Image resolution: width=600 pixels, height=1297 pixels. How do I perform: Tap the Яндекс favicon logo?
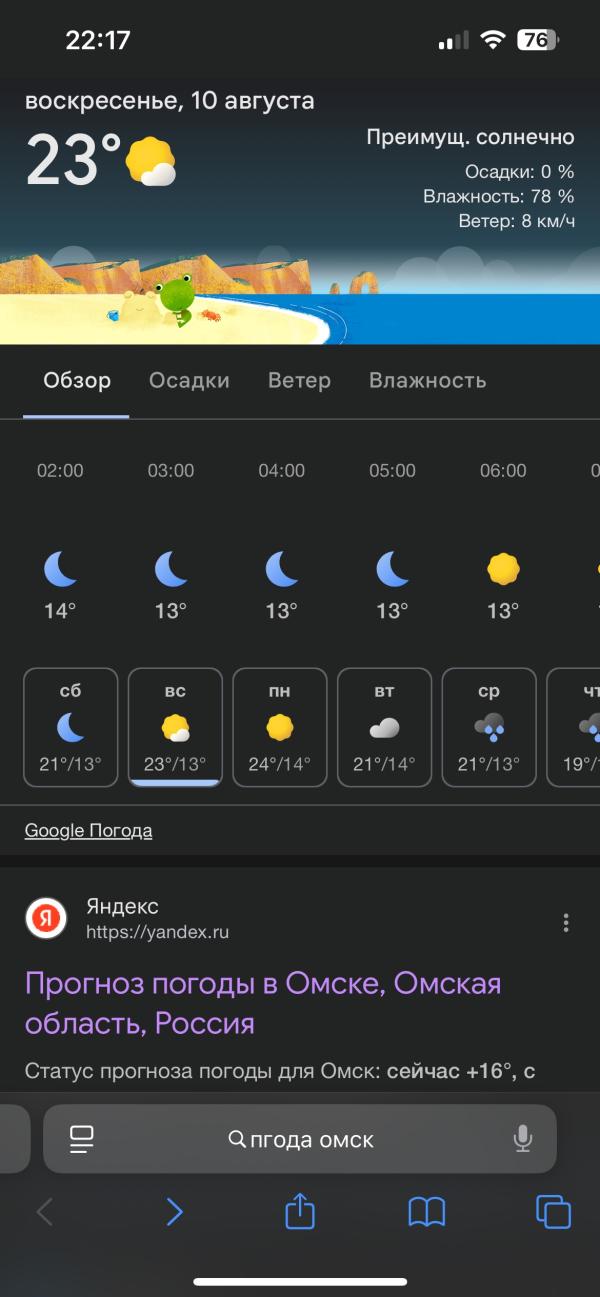click(x=46, y=918)
